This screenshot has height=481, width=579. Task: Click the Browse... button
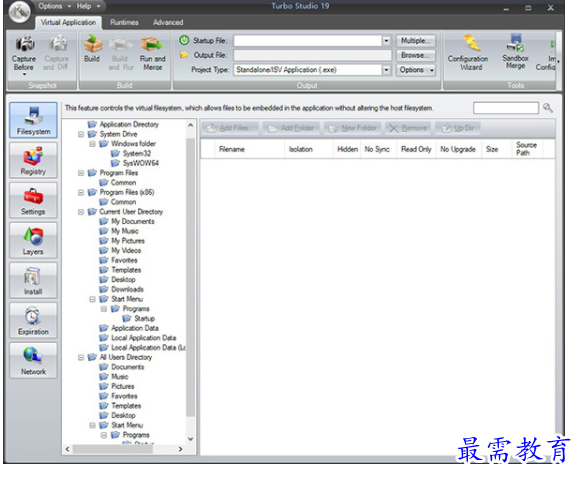(416, 55)
